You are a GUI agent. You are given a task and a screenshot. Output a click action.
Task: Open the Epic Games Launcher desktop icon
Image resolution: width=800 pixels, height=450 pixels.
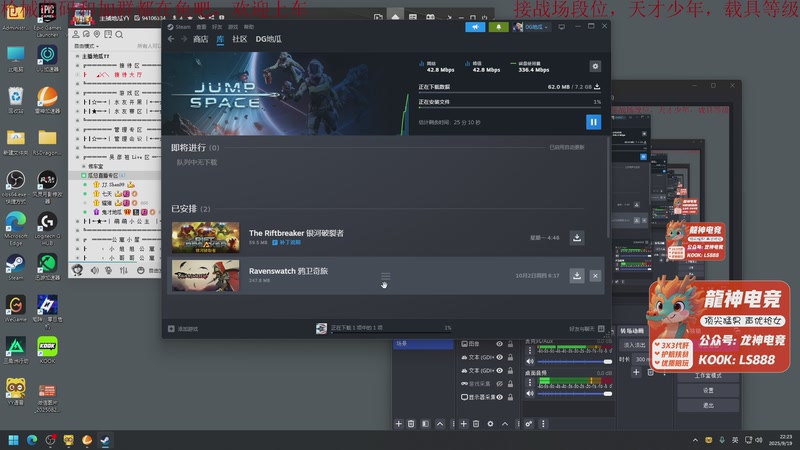click(47, 20)
